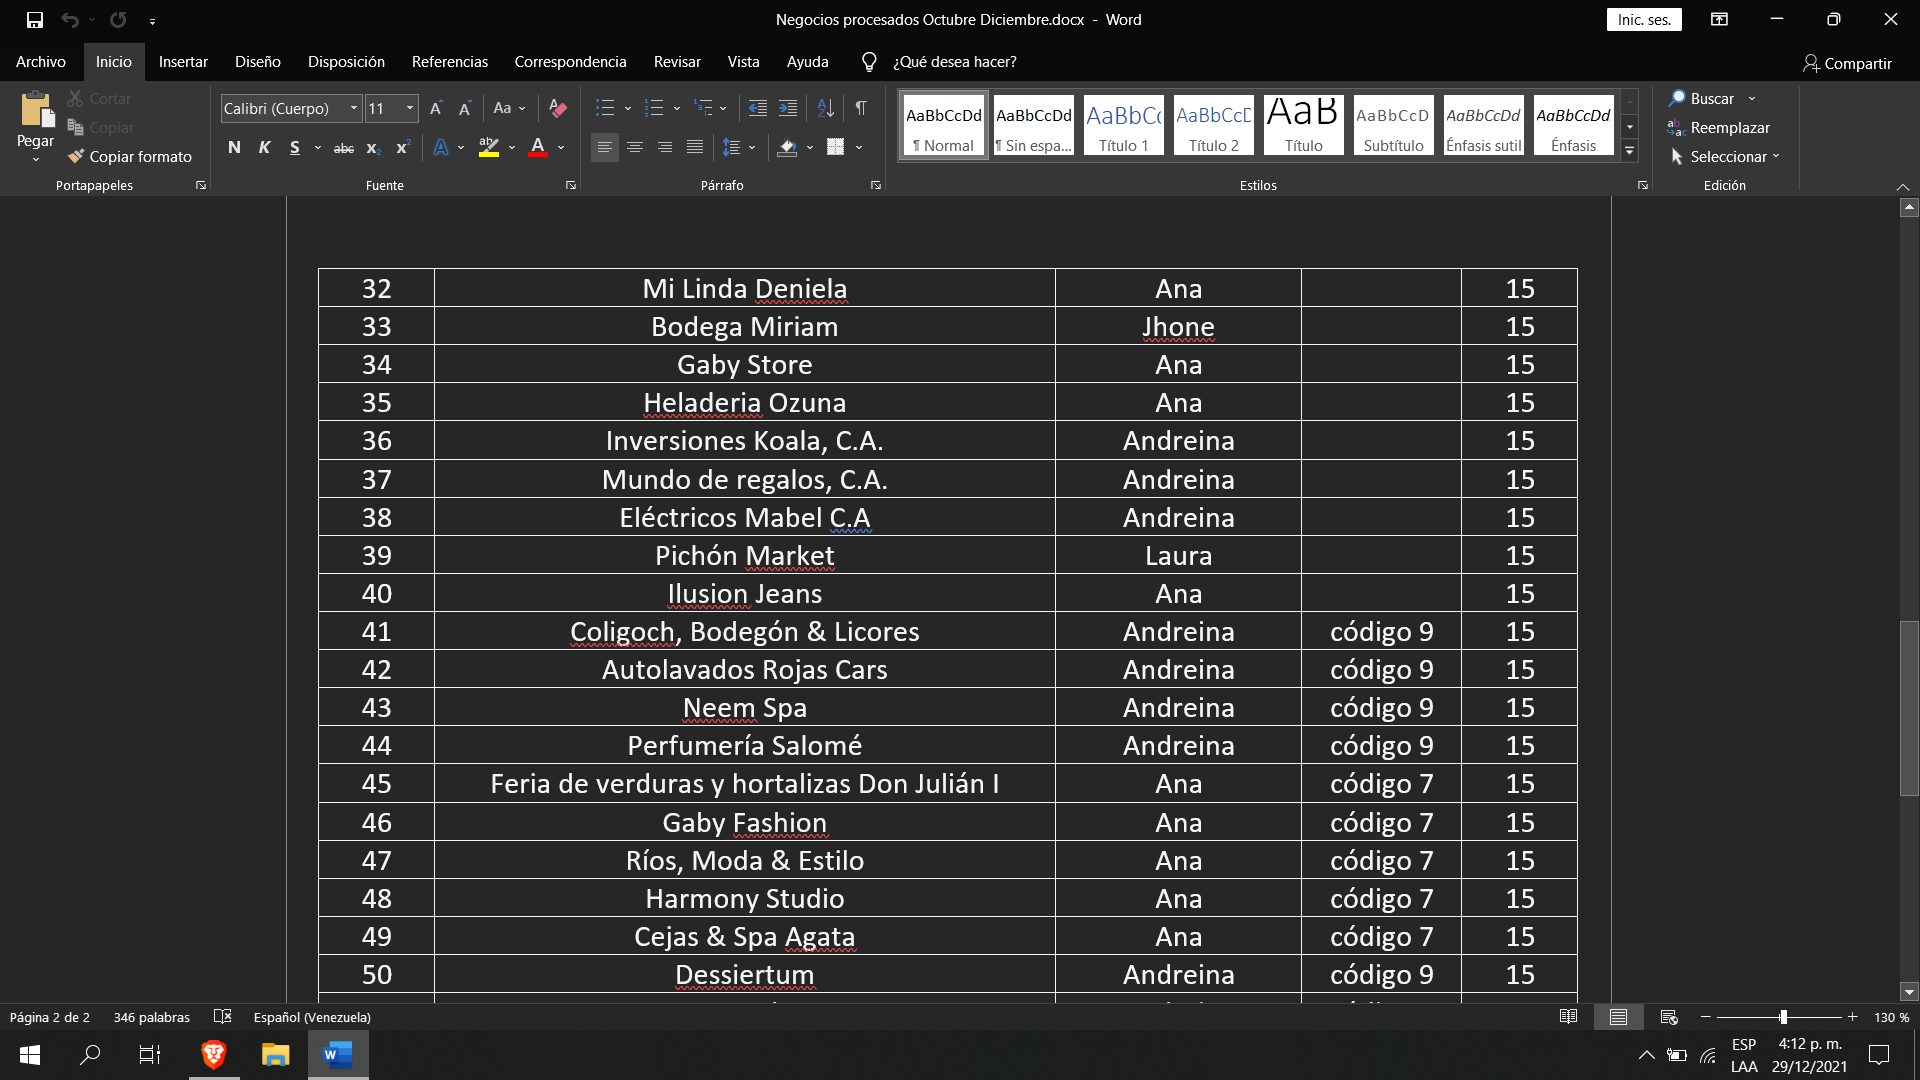The width and height of the screenshot is (1920, 1080).
Task: Expand the styles gallery with the More arrow
Action: tap(1630, 151)
